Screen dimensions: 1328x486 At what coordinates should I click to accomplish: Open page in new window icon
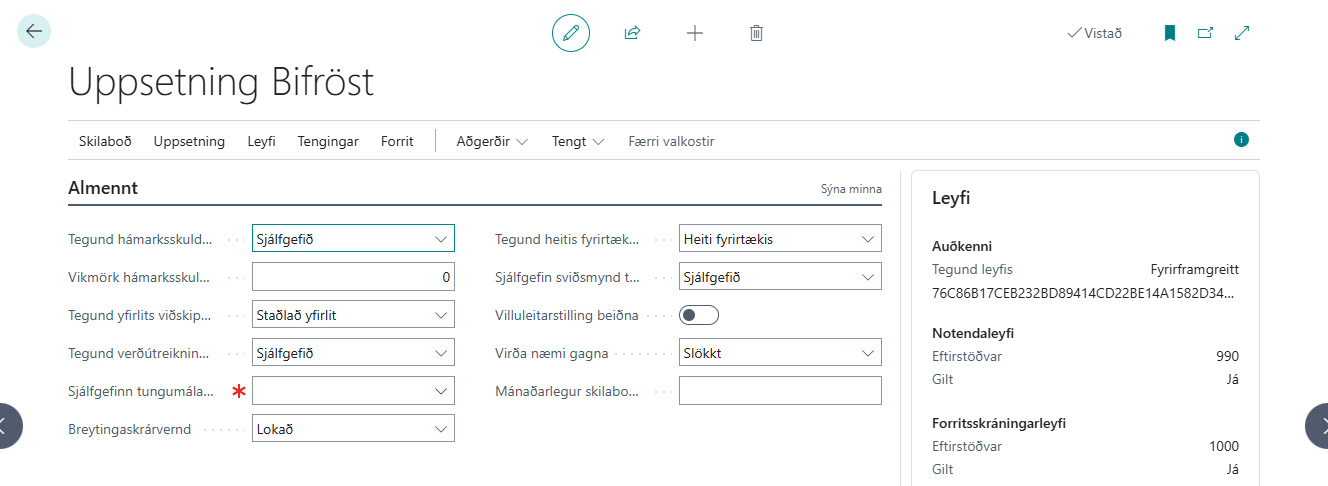coord(1206,33)
